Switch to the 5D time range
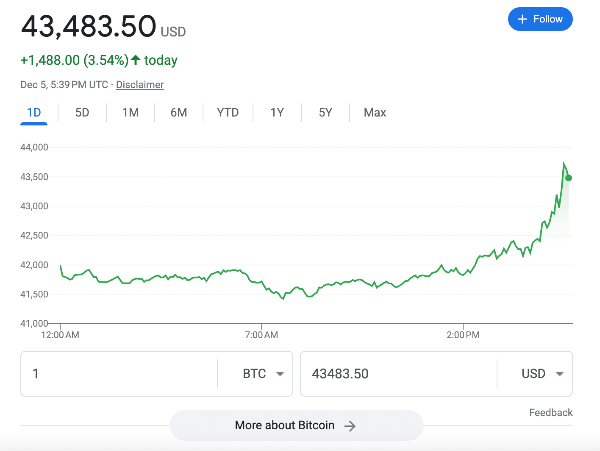600x451 pixels. [x=82, y=112]
